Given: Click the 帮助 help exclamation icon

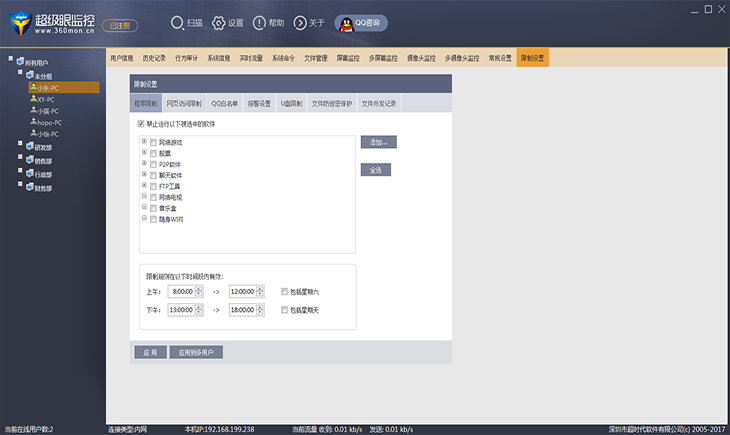Looking at the screenshot, I should (259, 22).
